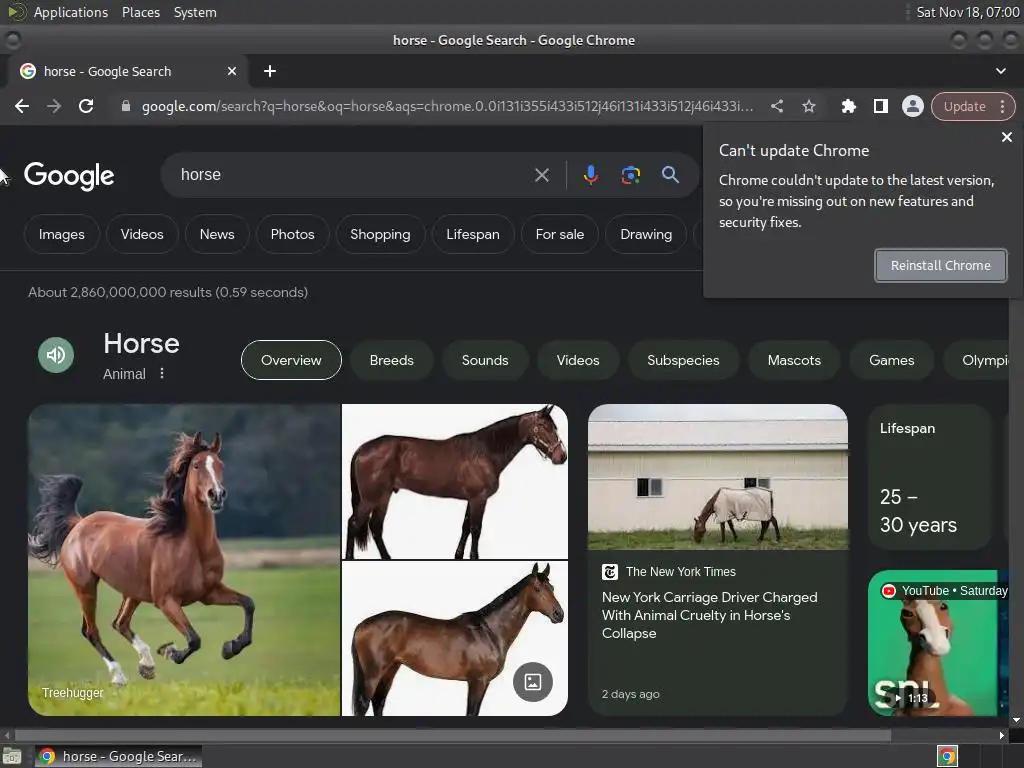Reload the page with the refresh icon
1024x768 pixels.
tap(86, 106)
